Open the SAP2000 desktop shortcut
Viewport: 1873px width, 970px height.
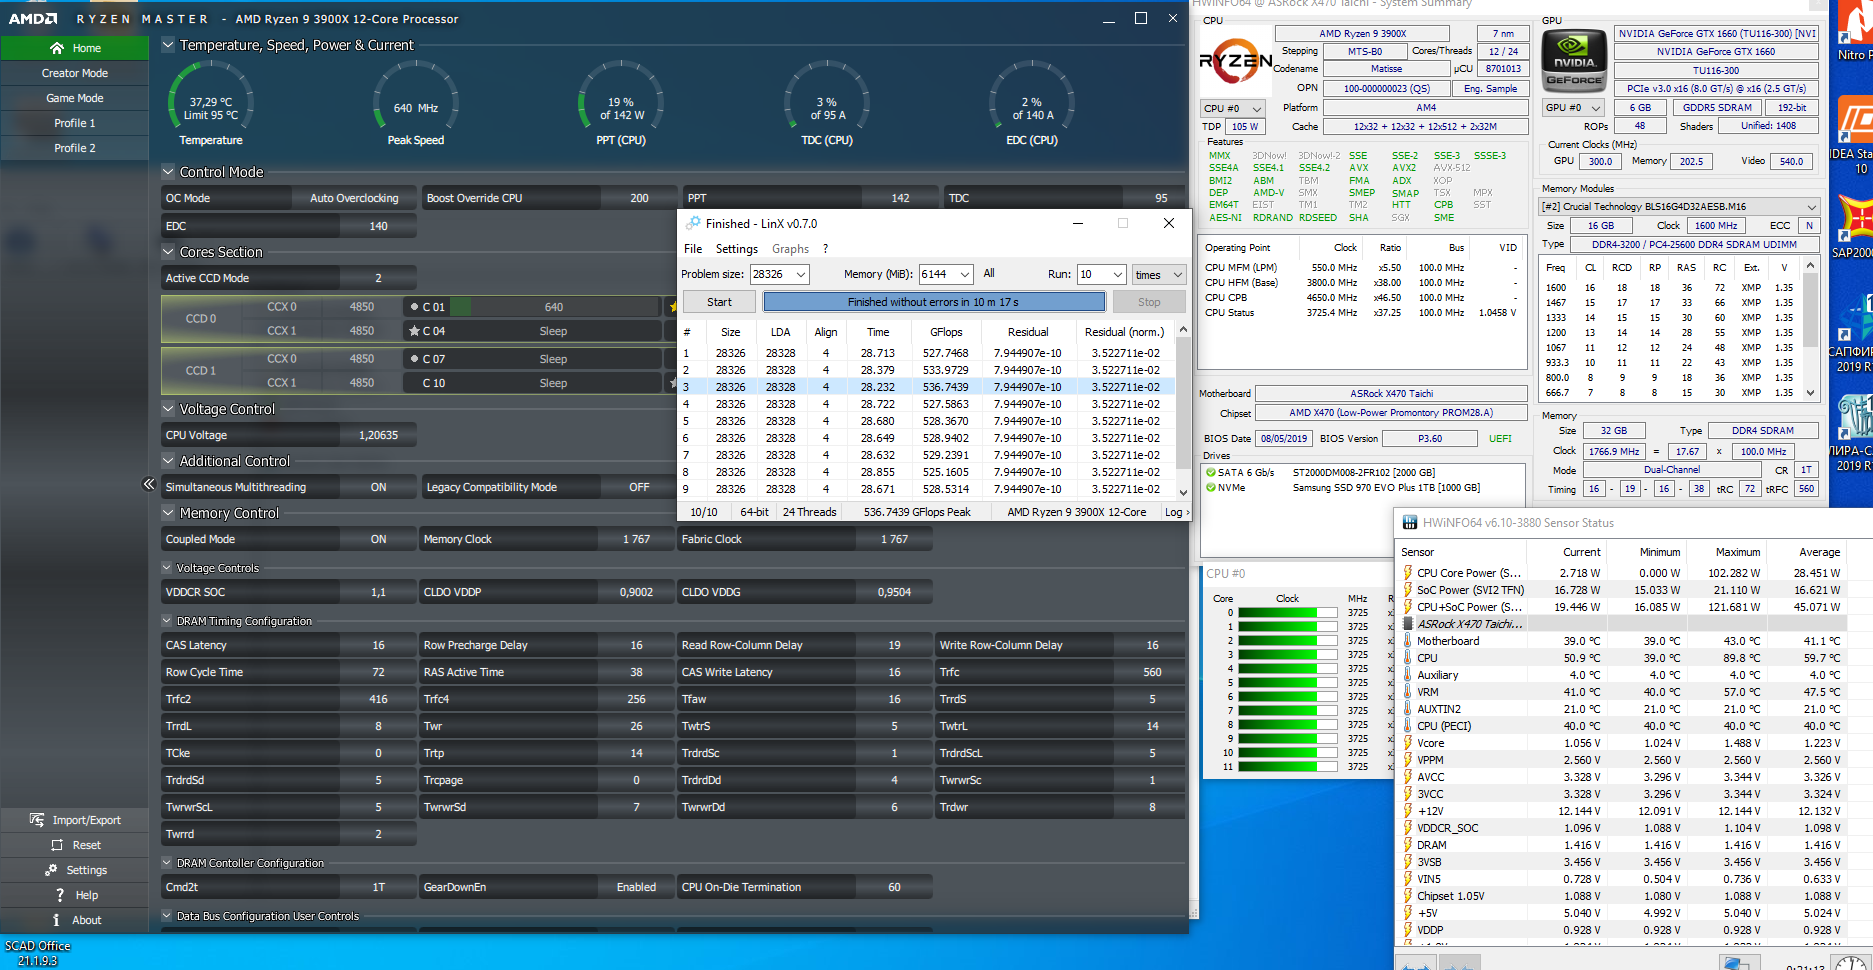click(x=1853, y=227)
